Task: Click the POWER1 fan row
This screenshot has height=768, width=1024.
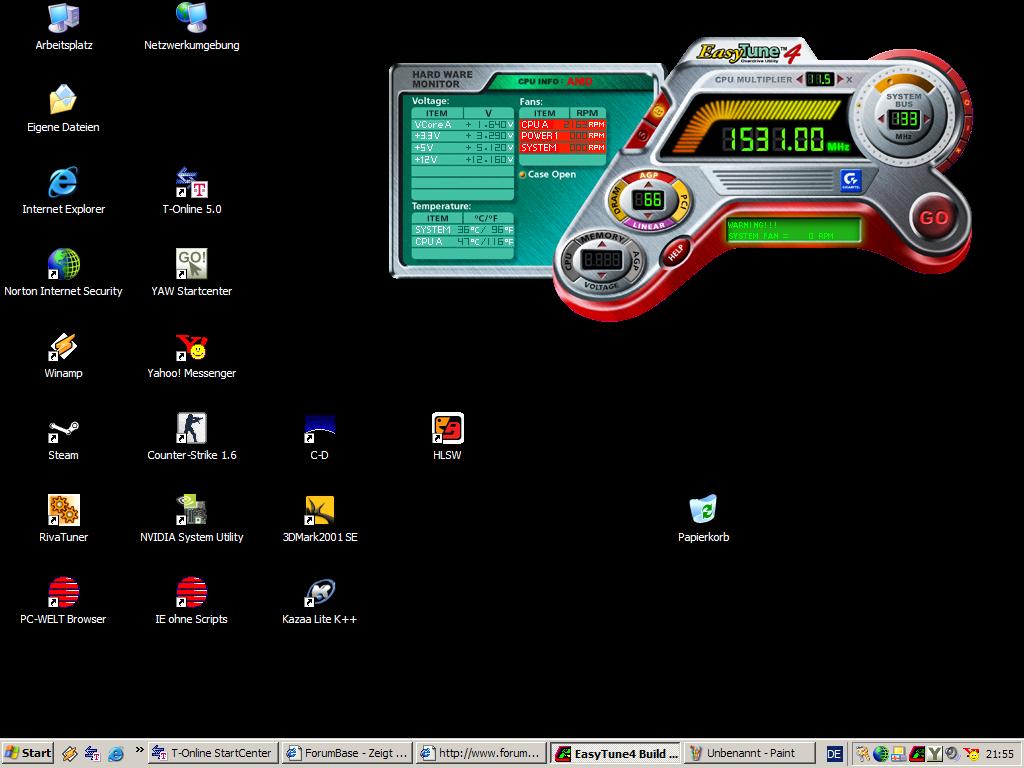Action: pyautogui.click(x=562, y=136)
